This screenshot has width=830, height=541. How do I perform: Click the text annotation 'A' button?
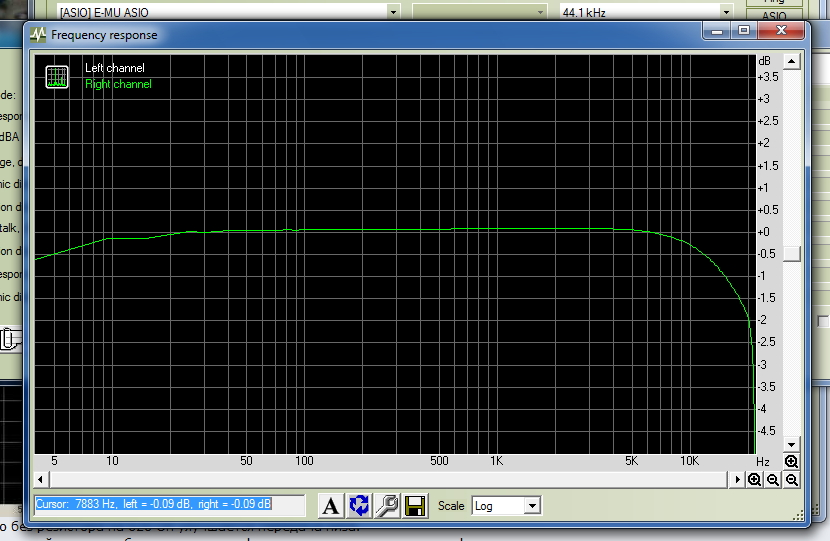click(331, 506)
